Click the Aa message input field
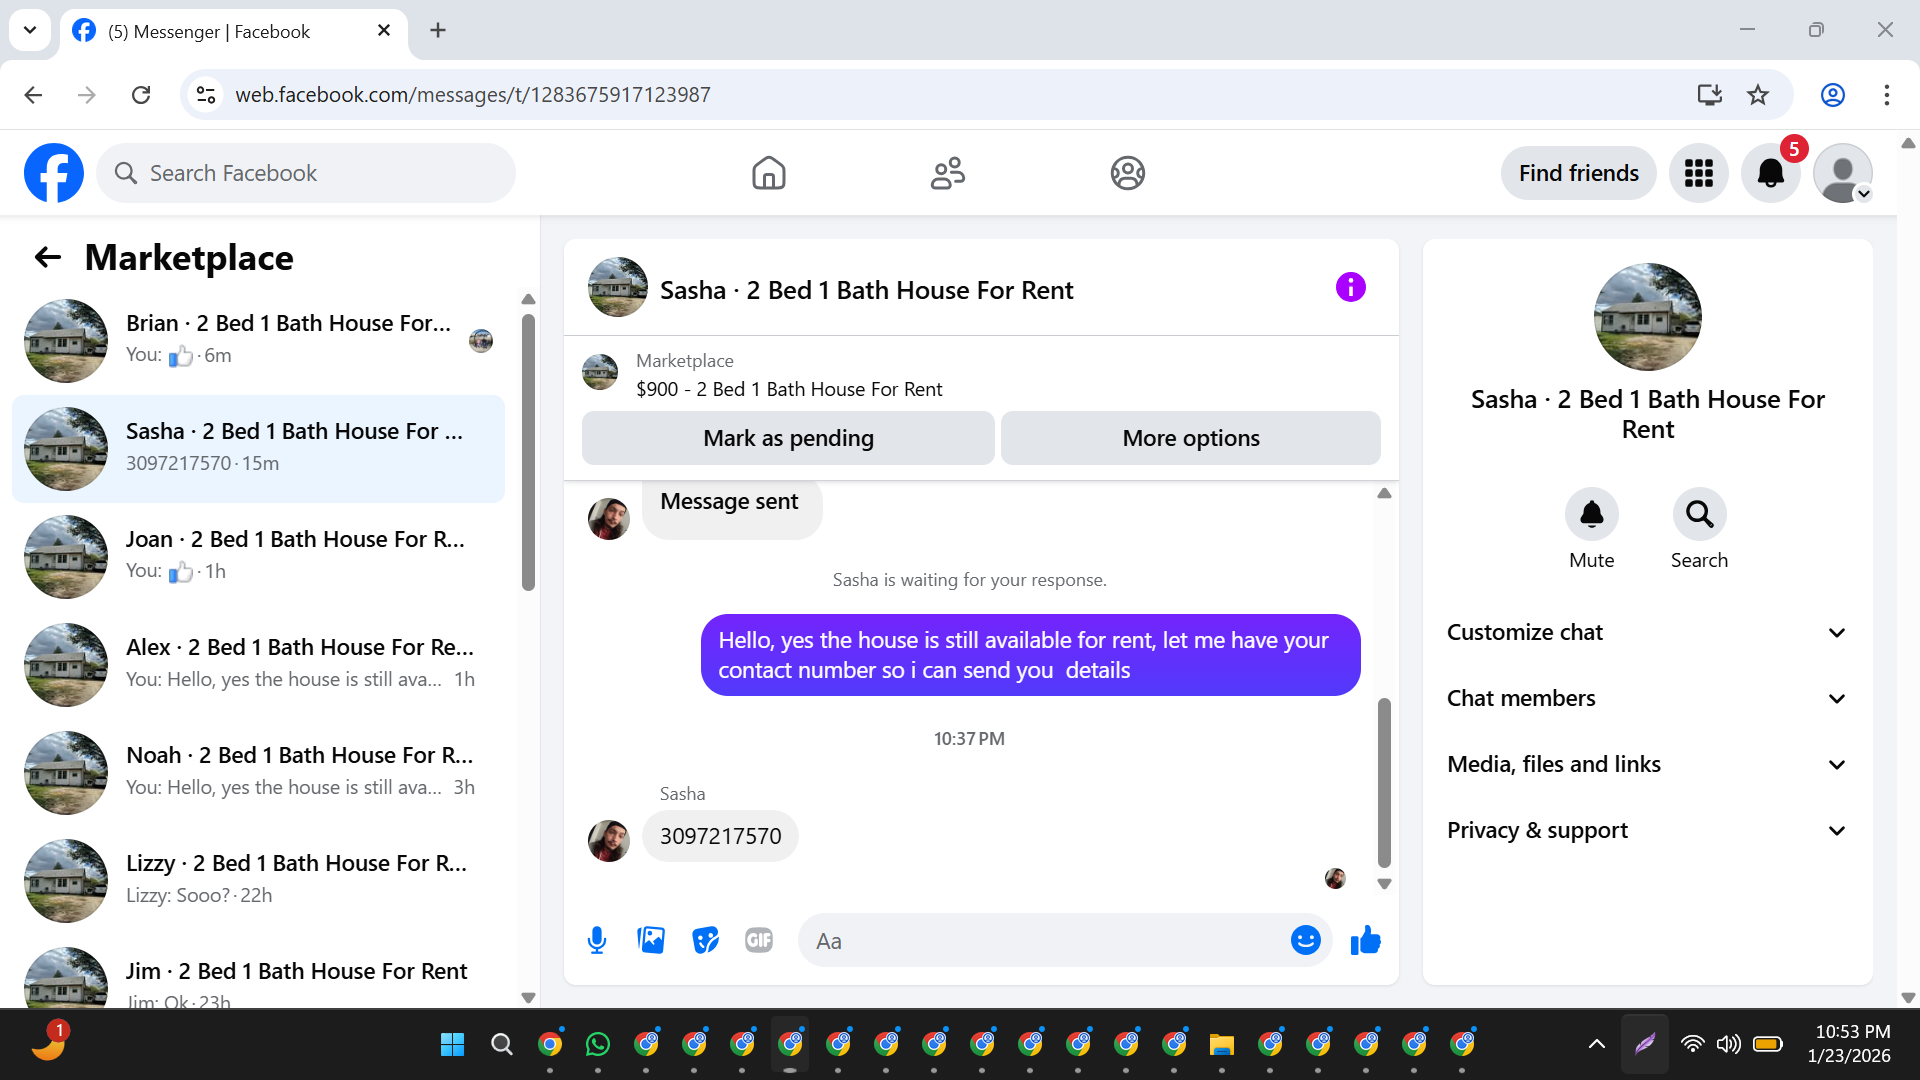This screenshot has width=1920, height=1080. (1040, 940)
